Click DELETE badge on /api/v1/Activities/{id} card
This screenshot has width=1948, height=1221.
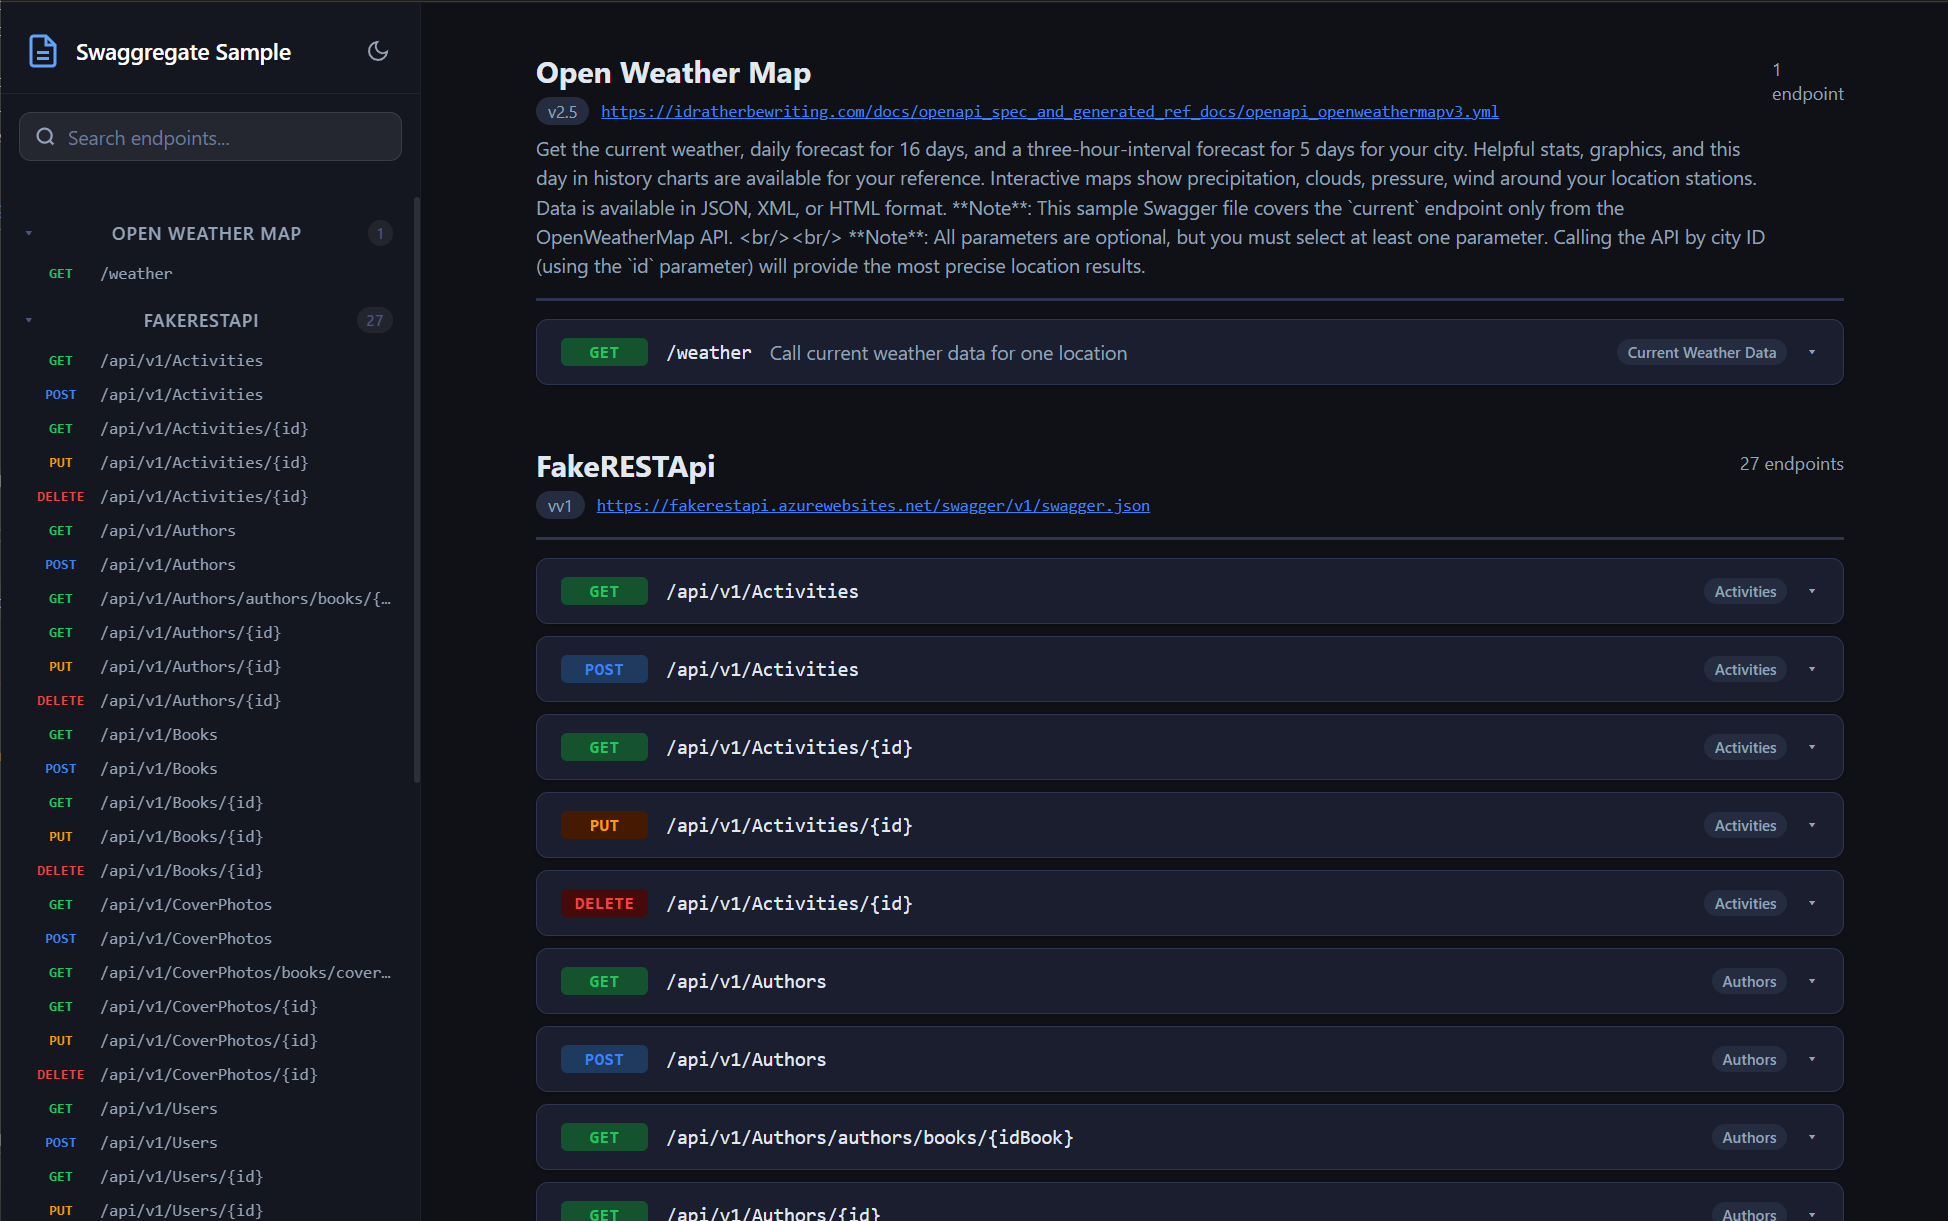tap(604, 903)
